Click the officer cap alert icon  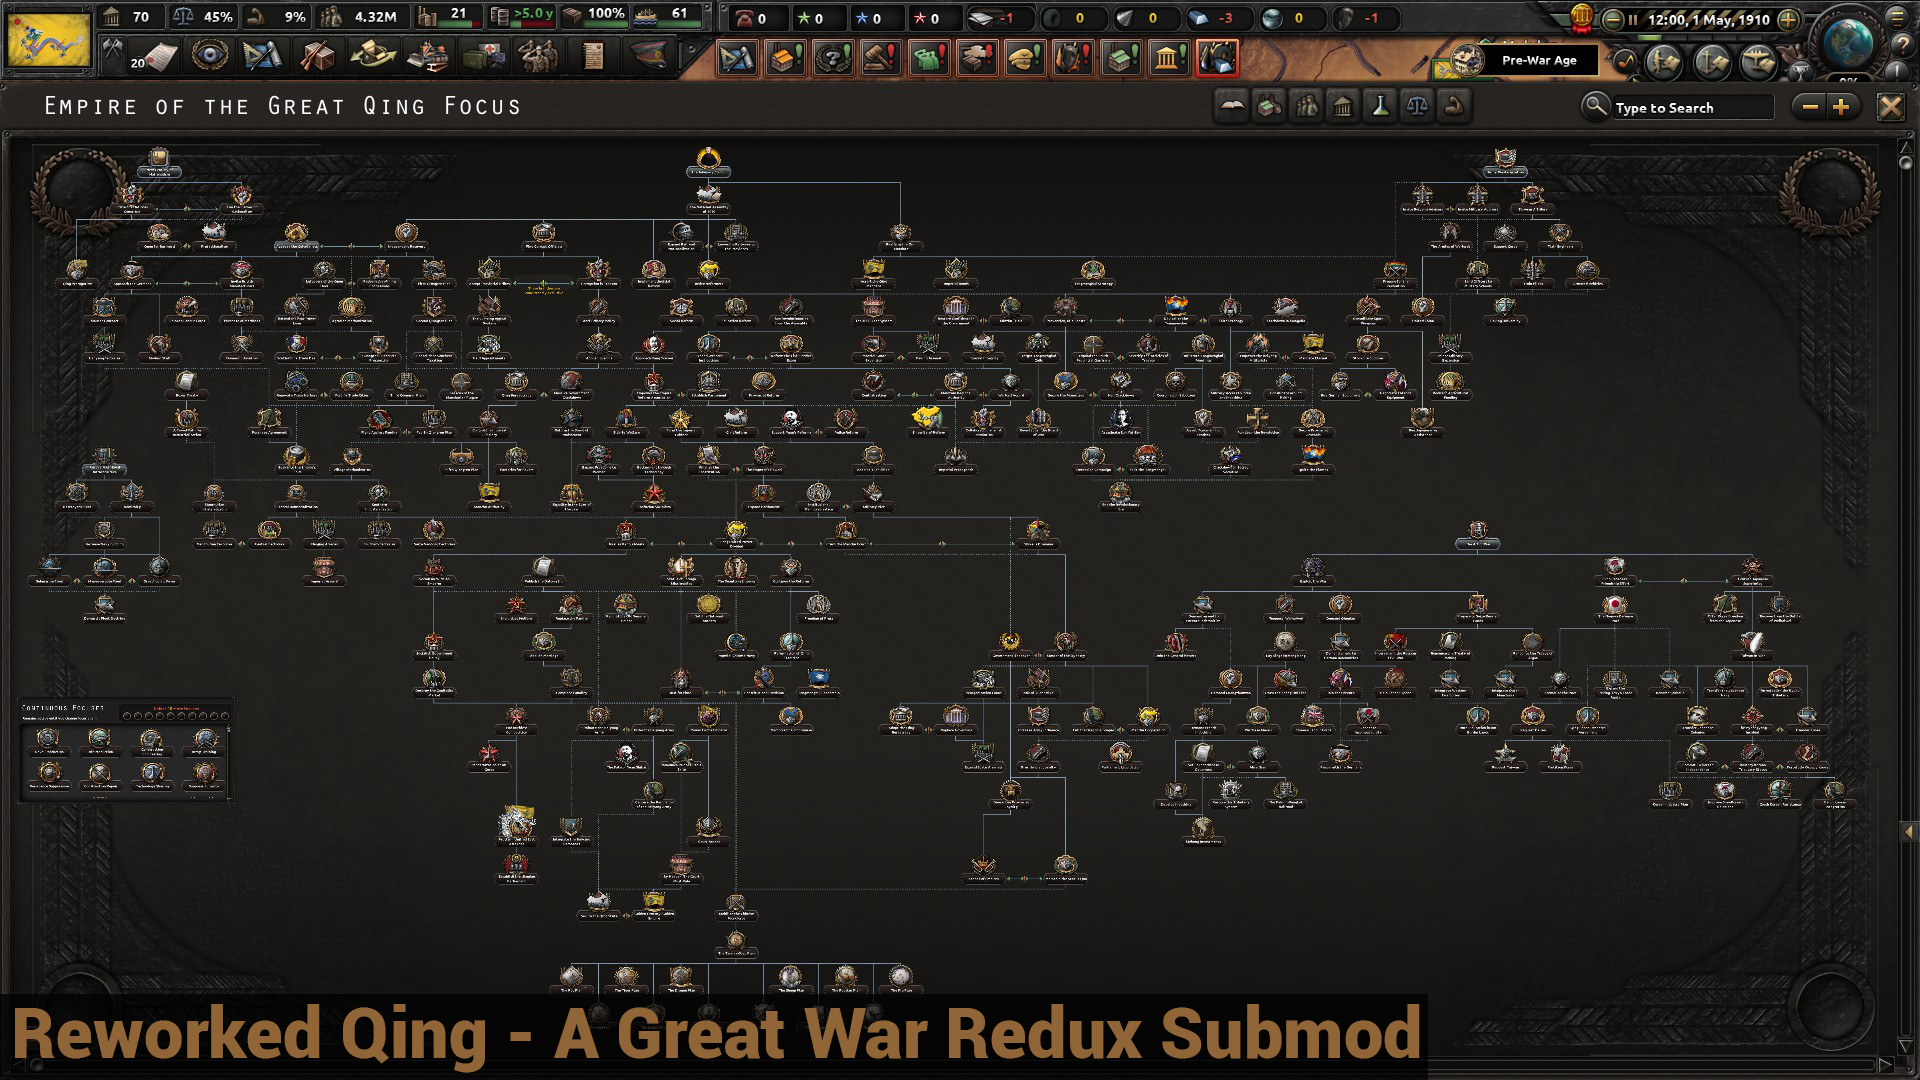(x=1025, y=58)
